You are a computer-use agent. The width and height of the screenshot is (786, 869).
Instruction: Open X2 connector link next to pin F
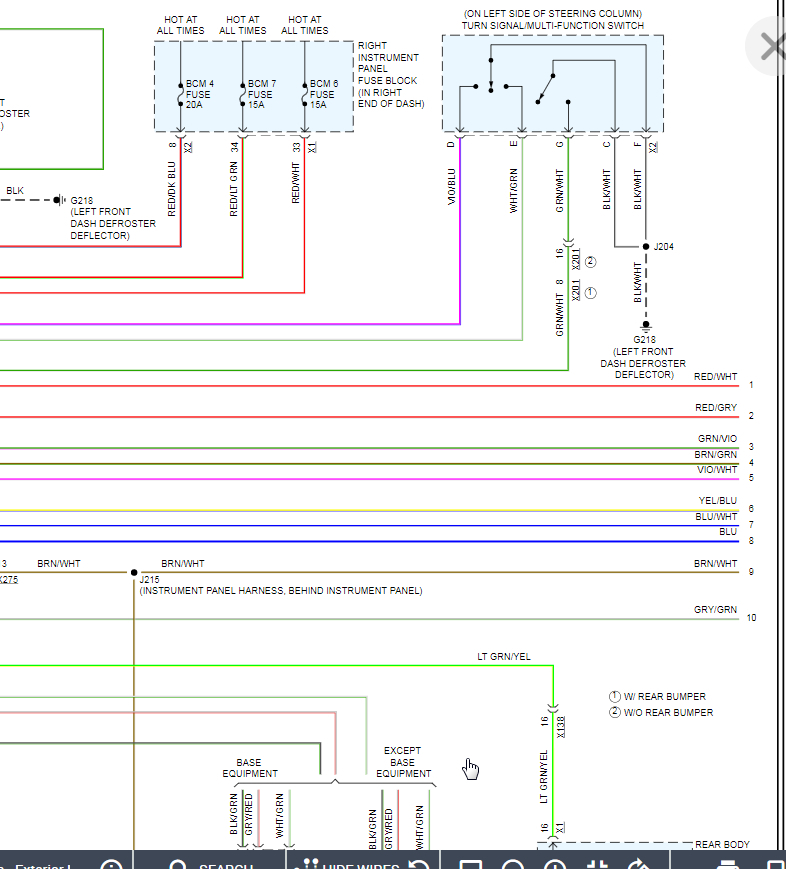click(654, 146)
